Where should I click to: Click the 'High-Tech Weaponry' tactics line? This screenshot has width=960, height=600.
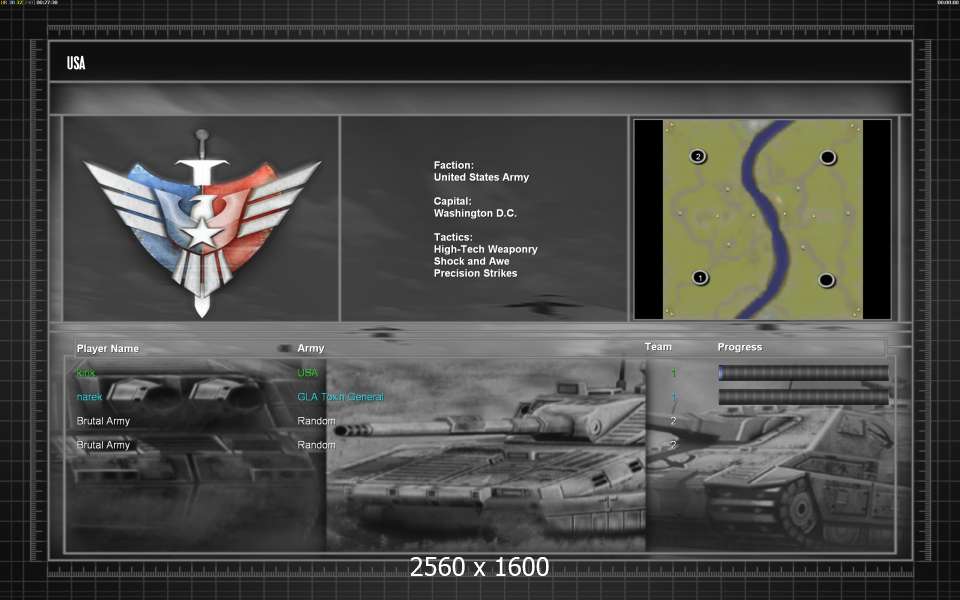pos(486,250)
